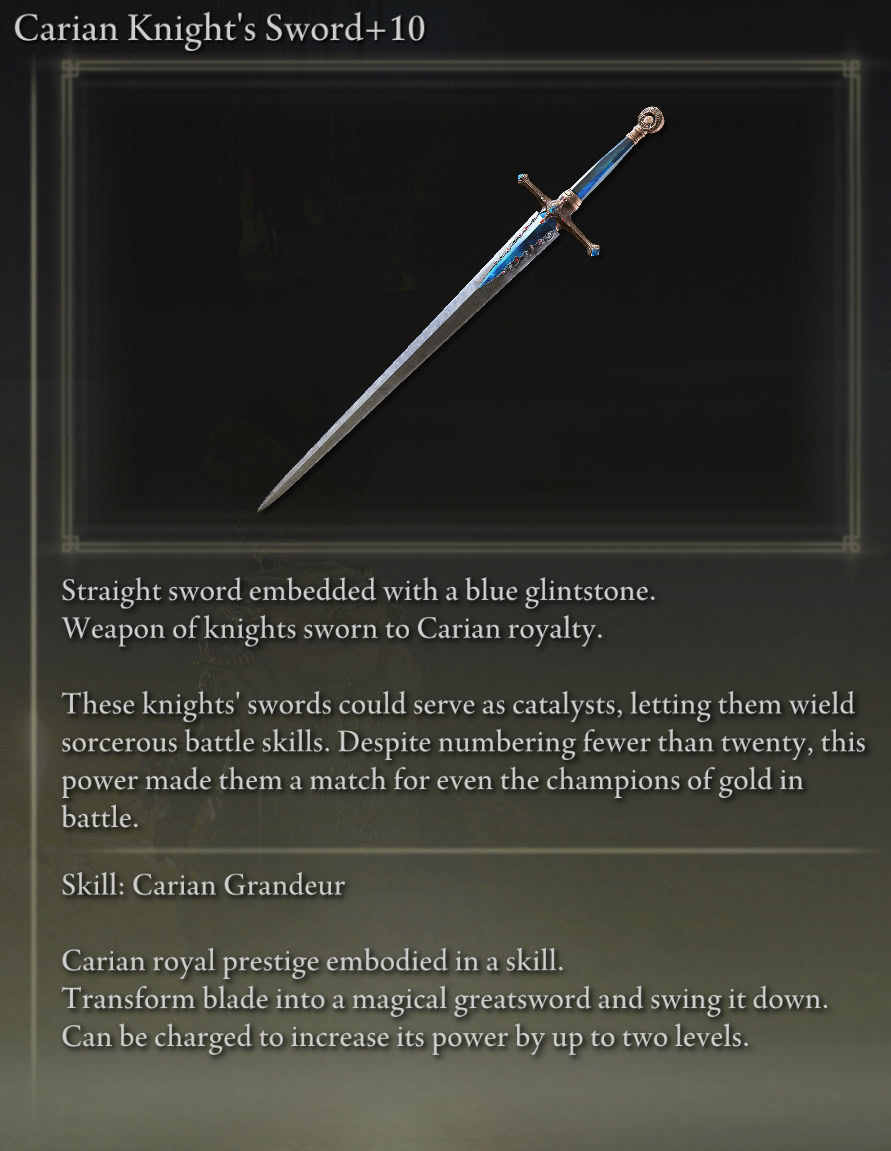Click "Carian royal prestige embodied in a skill" text

tap(313, 961)
